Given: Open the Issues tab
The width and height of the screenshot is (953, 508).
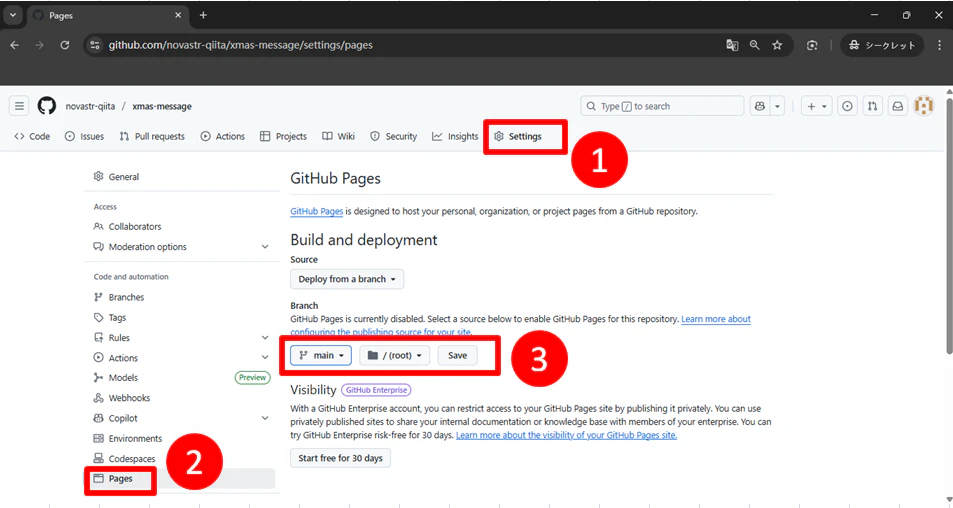Looking at the screenshot, I should (84, 136).
